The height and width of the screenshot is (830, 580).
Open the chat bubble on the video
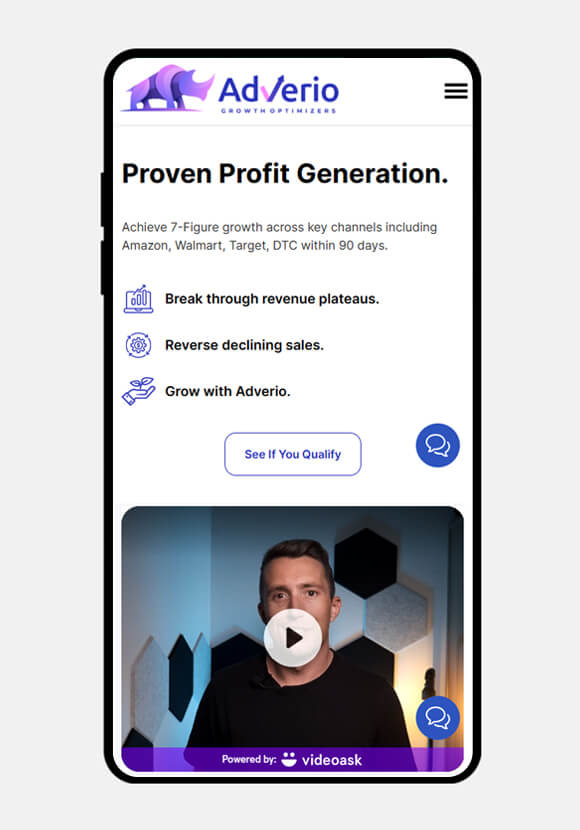pos(438,718)
